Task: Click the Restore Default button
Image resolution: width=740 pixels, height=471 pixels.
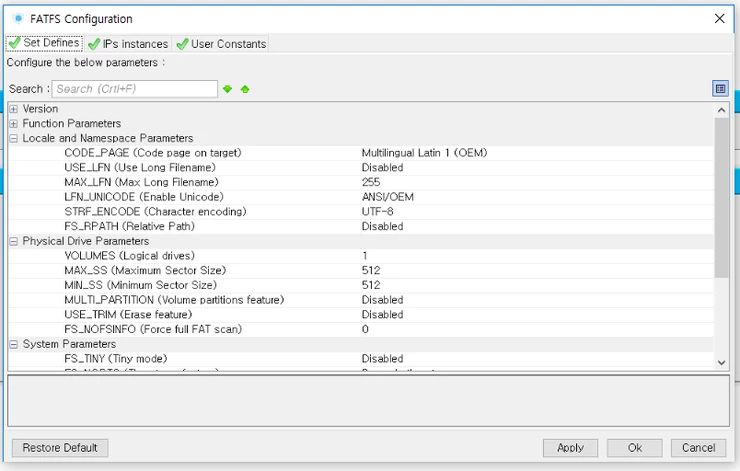Action: pos(60,447)
